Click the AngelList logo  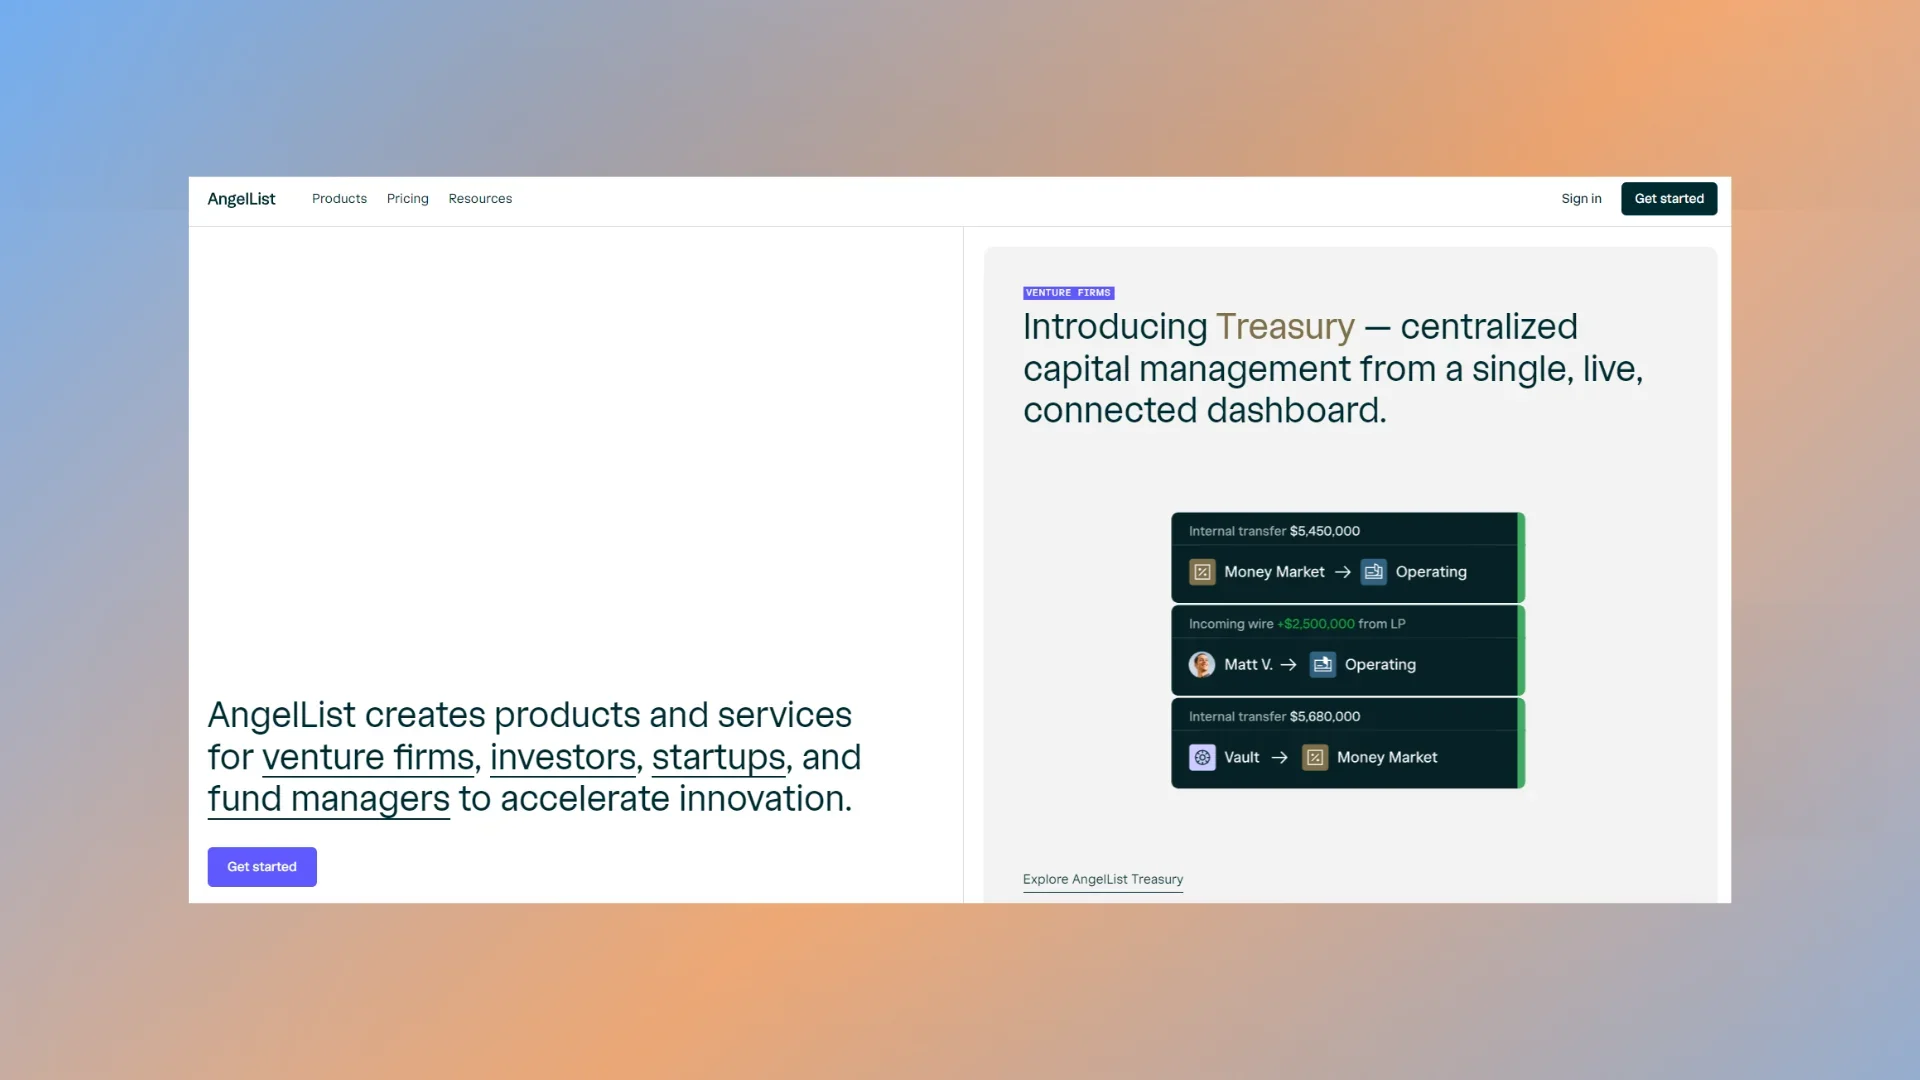click(x=241, y=199)
